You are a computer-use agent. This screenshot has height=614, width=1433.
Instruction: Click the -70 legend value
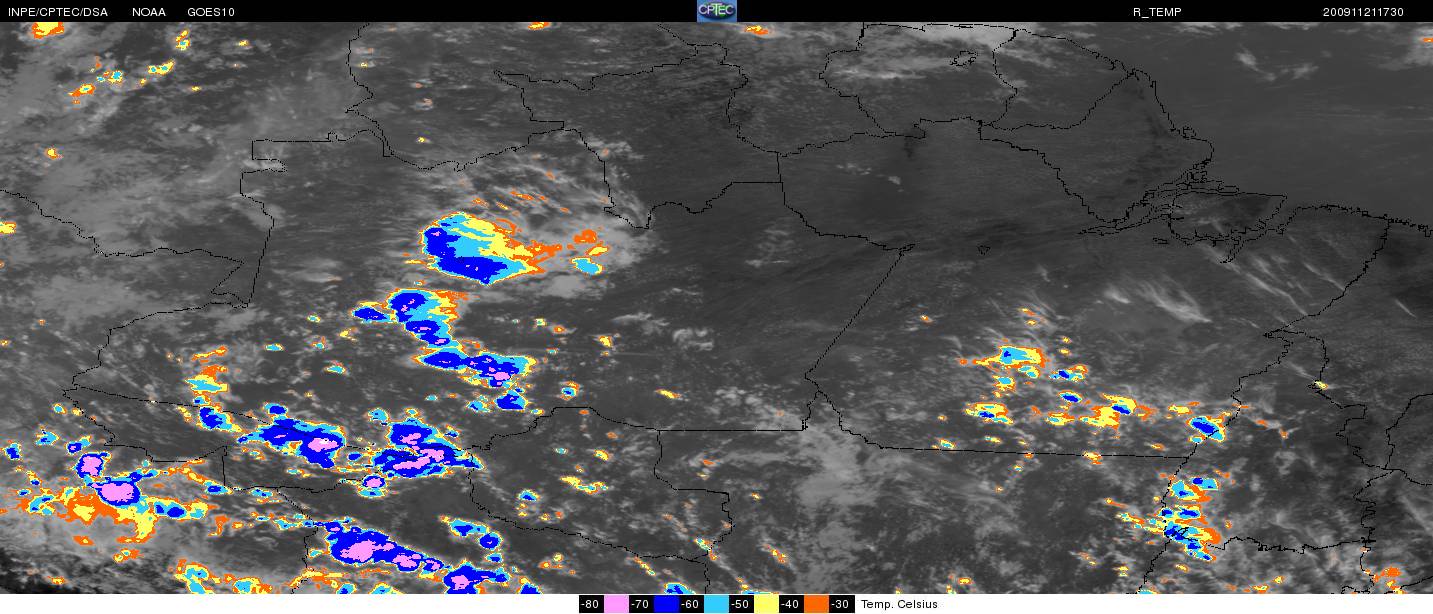click(640, 604)
